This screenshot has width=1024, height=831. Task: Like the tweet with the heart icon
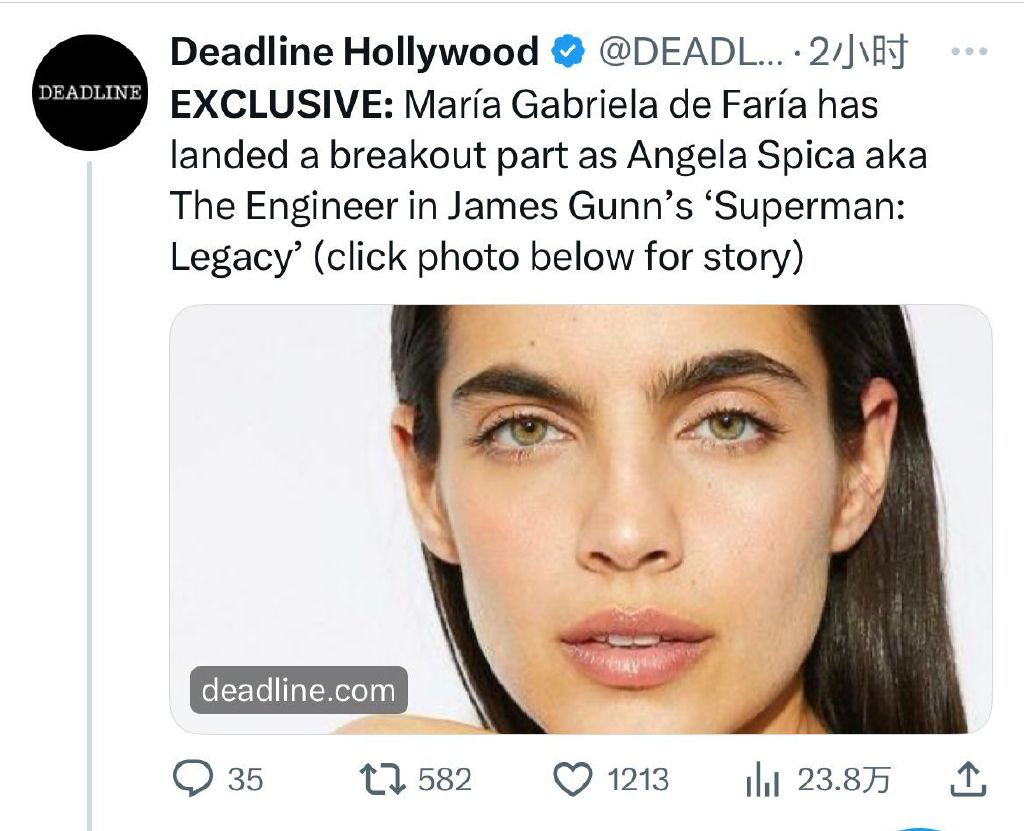pyautogui.click(x=574, y=779)
